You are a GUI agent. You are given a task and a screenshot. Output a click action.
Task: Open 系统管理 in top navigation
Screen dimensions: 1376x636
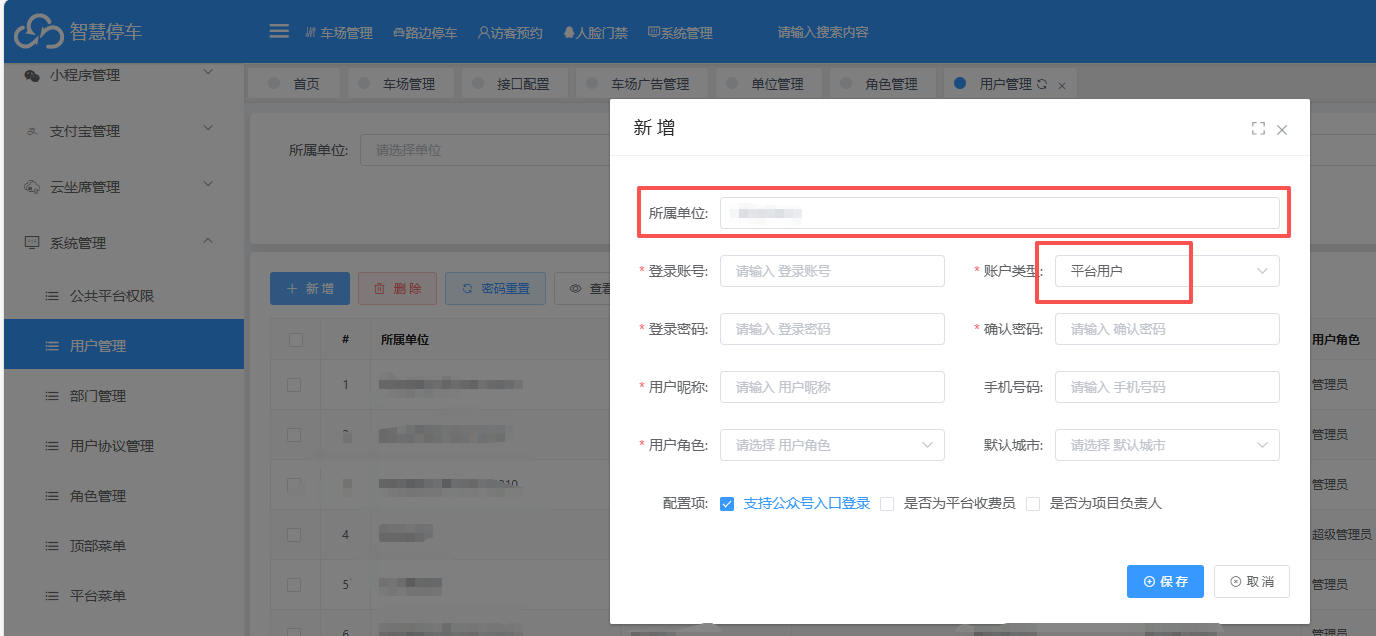tap(680, 33)
